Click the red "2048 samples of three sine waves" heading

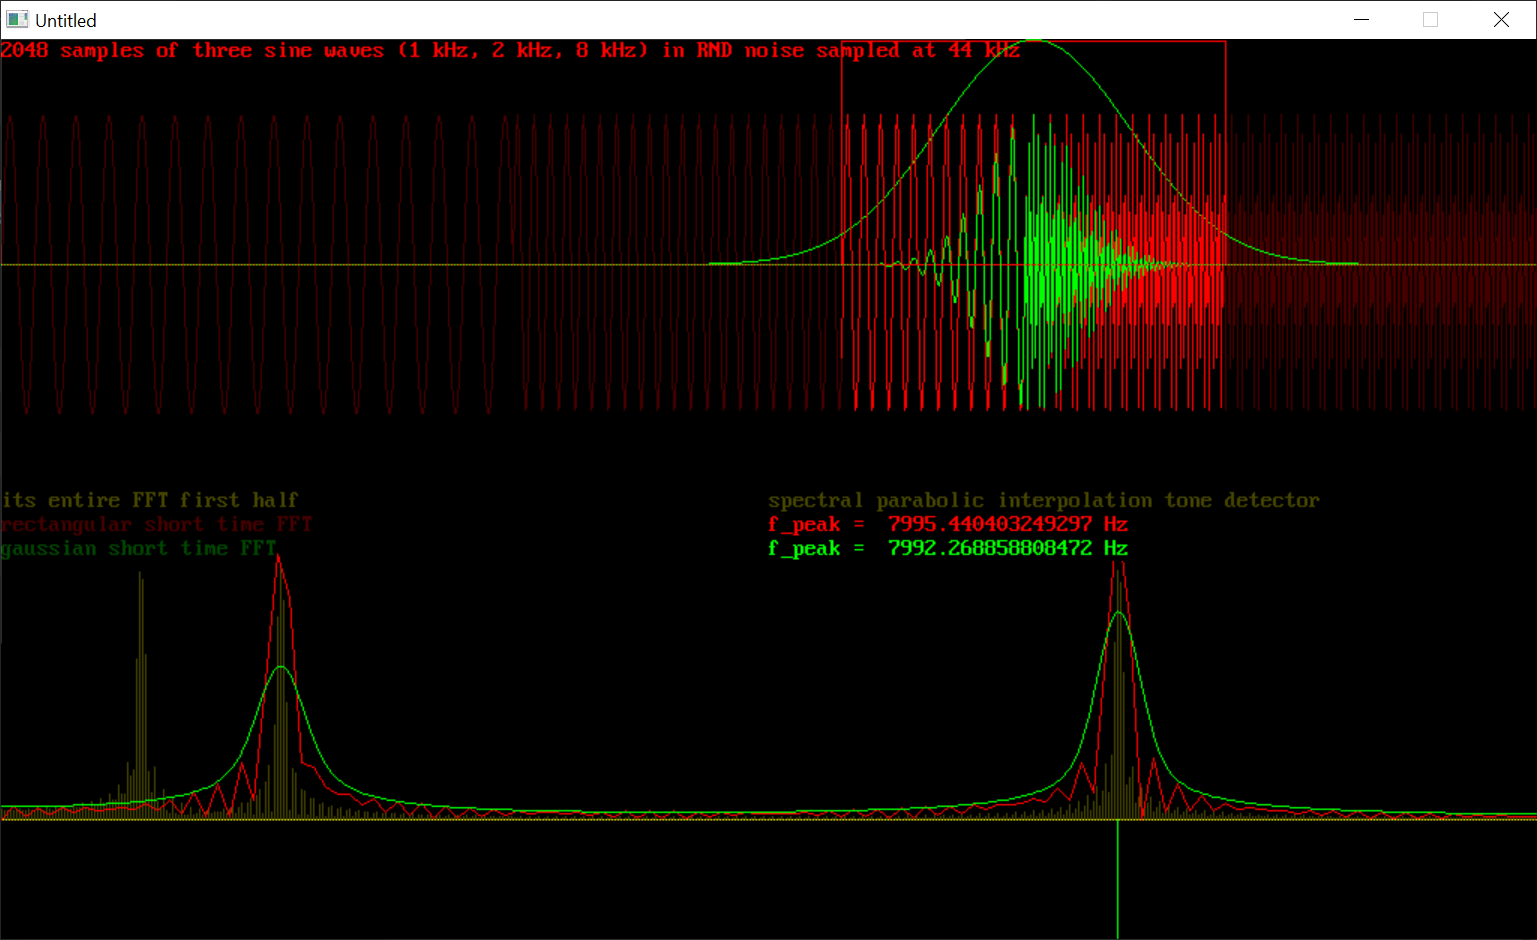tap(510, 51)
